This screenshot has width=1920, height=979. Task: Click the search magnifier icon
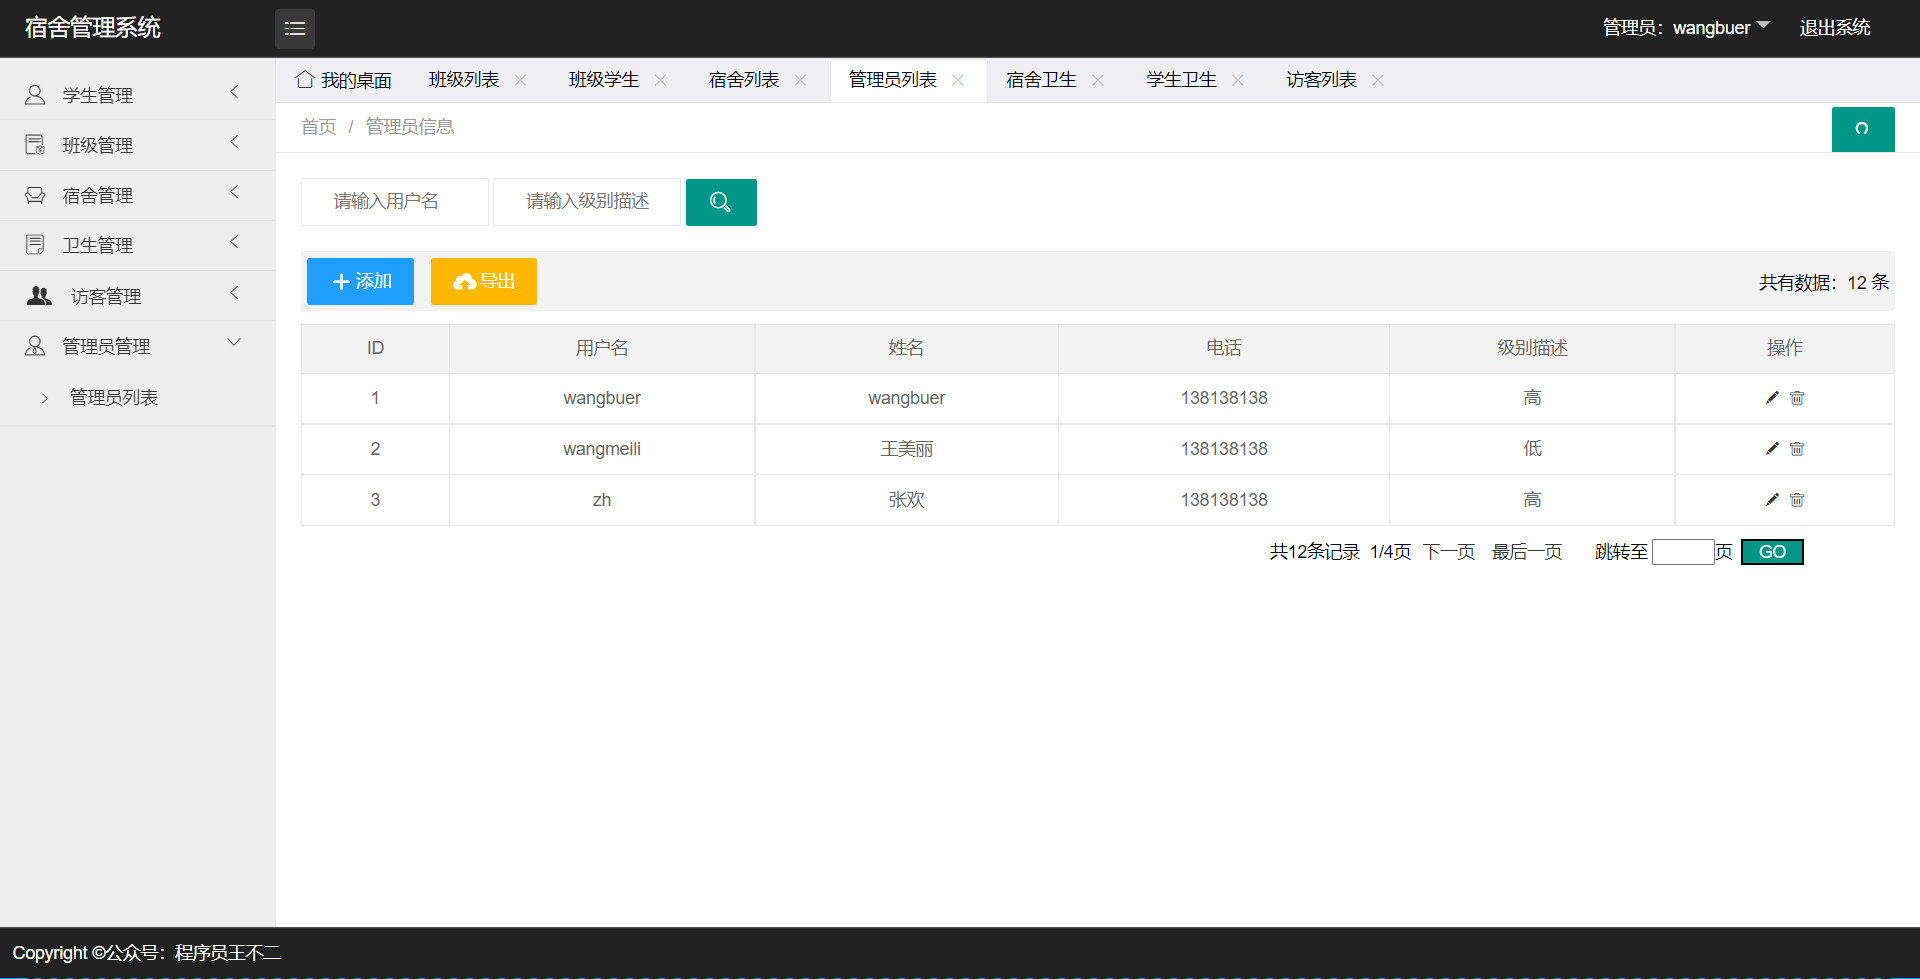(x=720, y=202)
